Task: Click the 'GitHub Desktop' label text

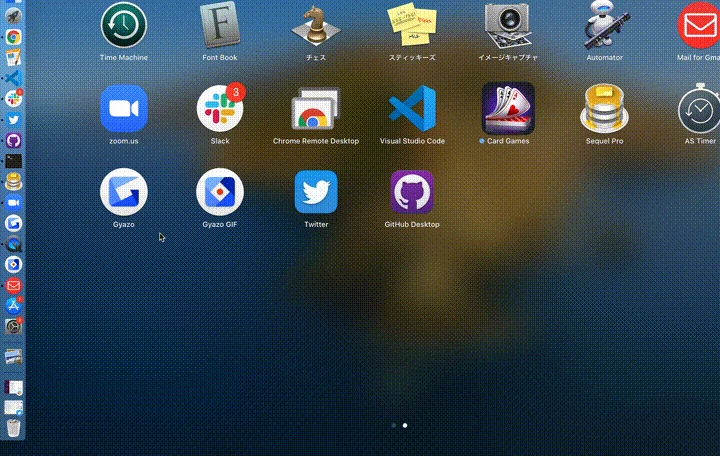Action: (x=412, y=225)
